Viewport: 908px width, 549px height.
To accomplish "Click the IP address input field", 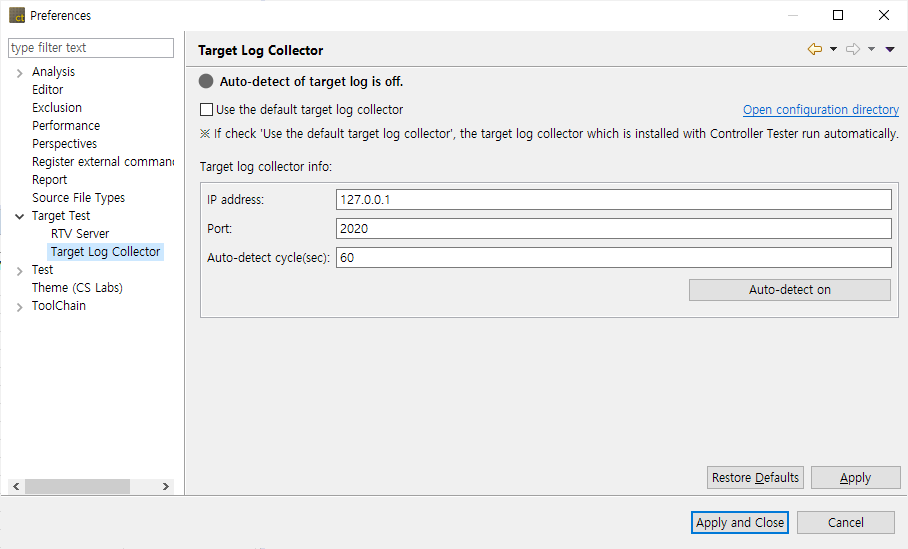I will pyautogui.click(x=614, y=200).
